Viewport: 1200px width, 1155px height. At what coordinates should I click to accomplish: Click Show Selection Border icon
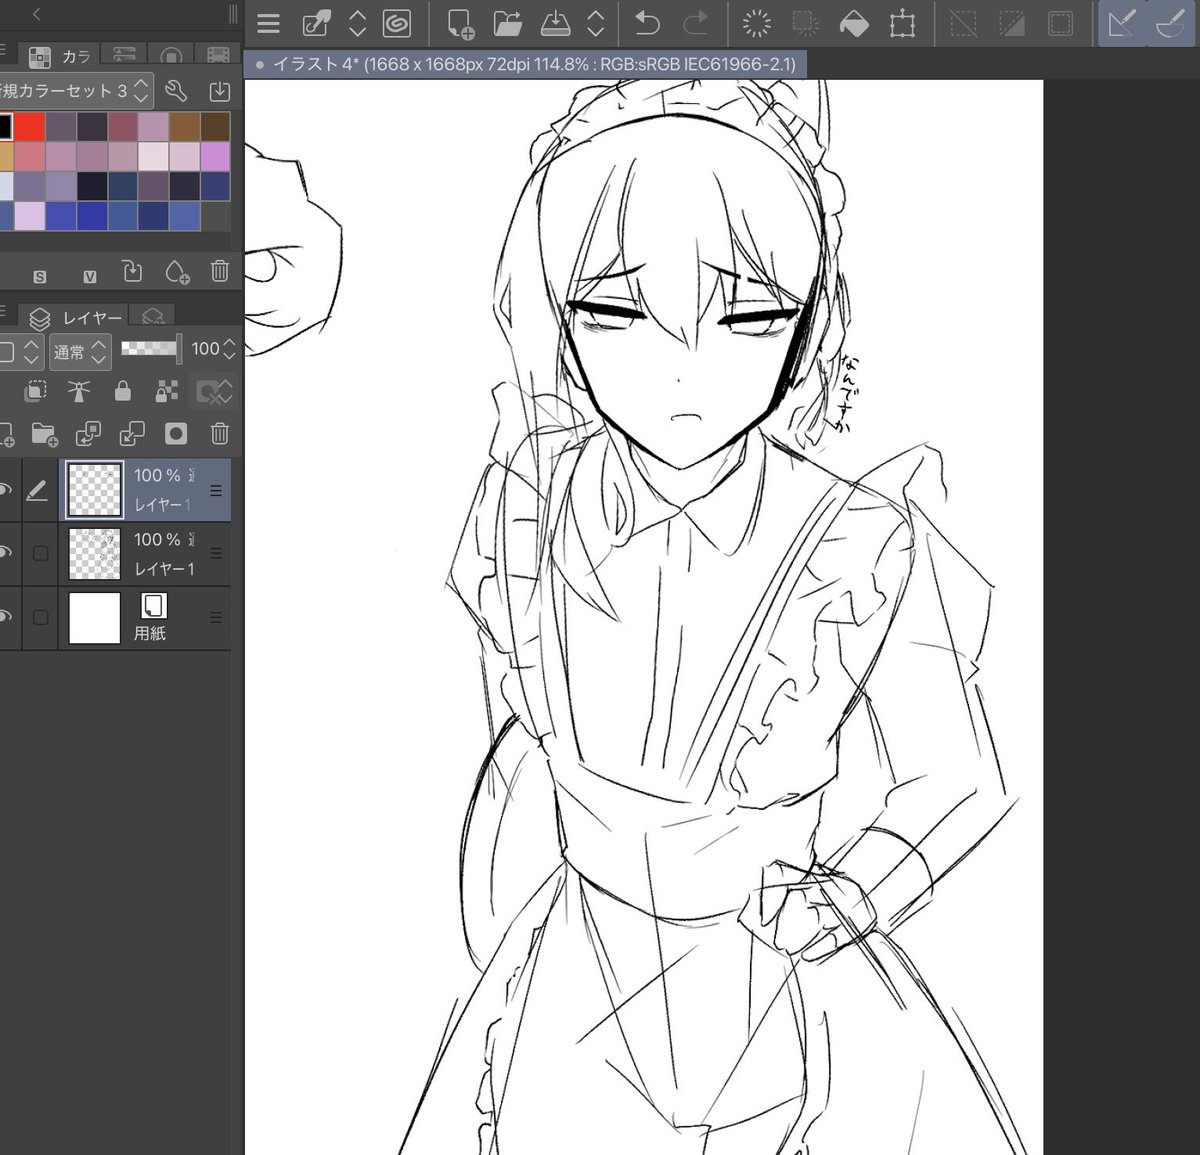pyautogui.click(x=1061, y=23)
